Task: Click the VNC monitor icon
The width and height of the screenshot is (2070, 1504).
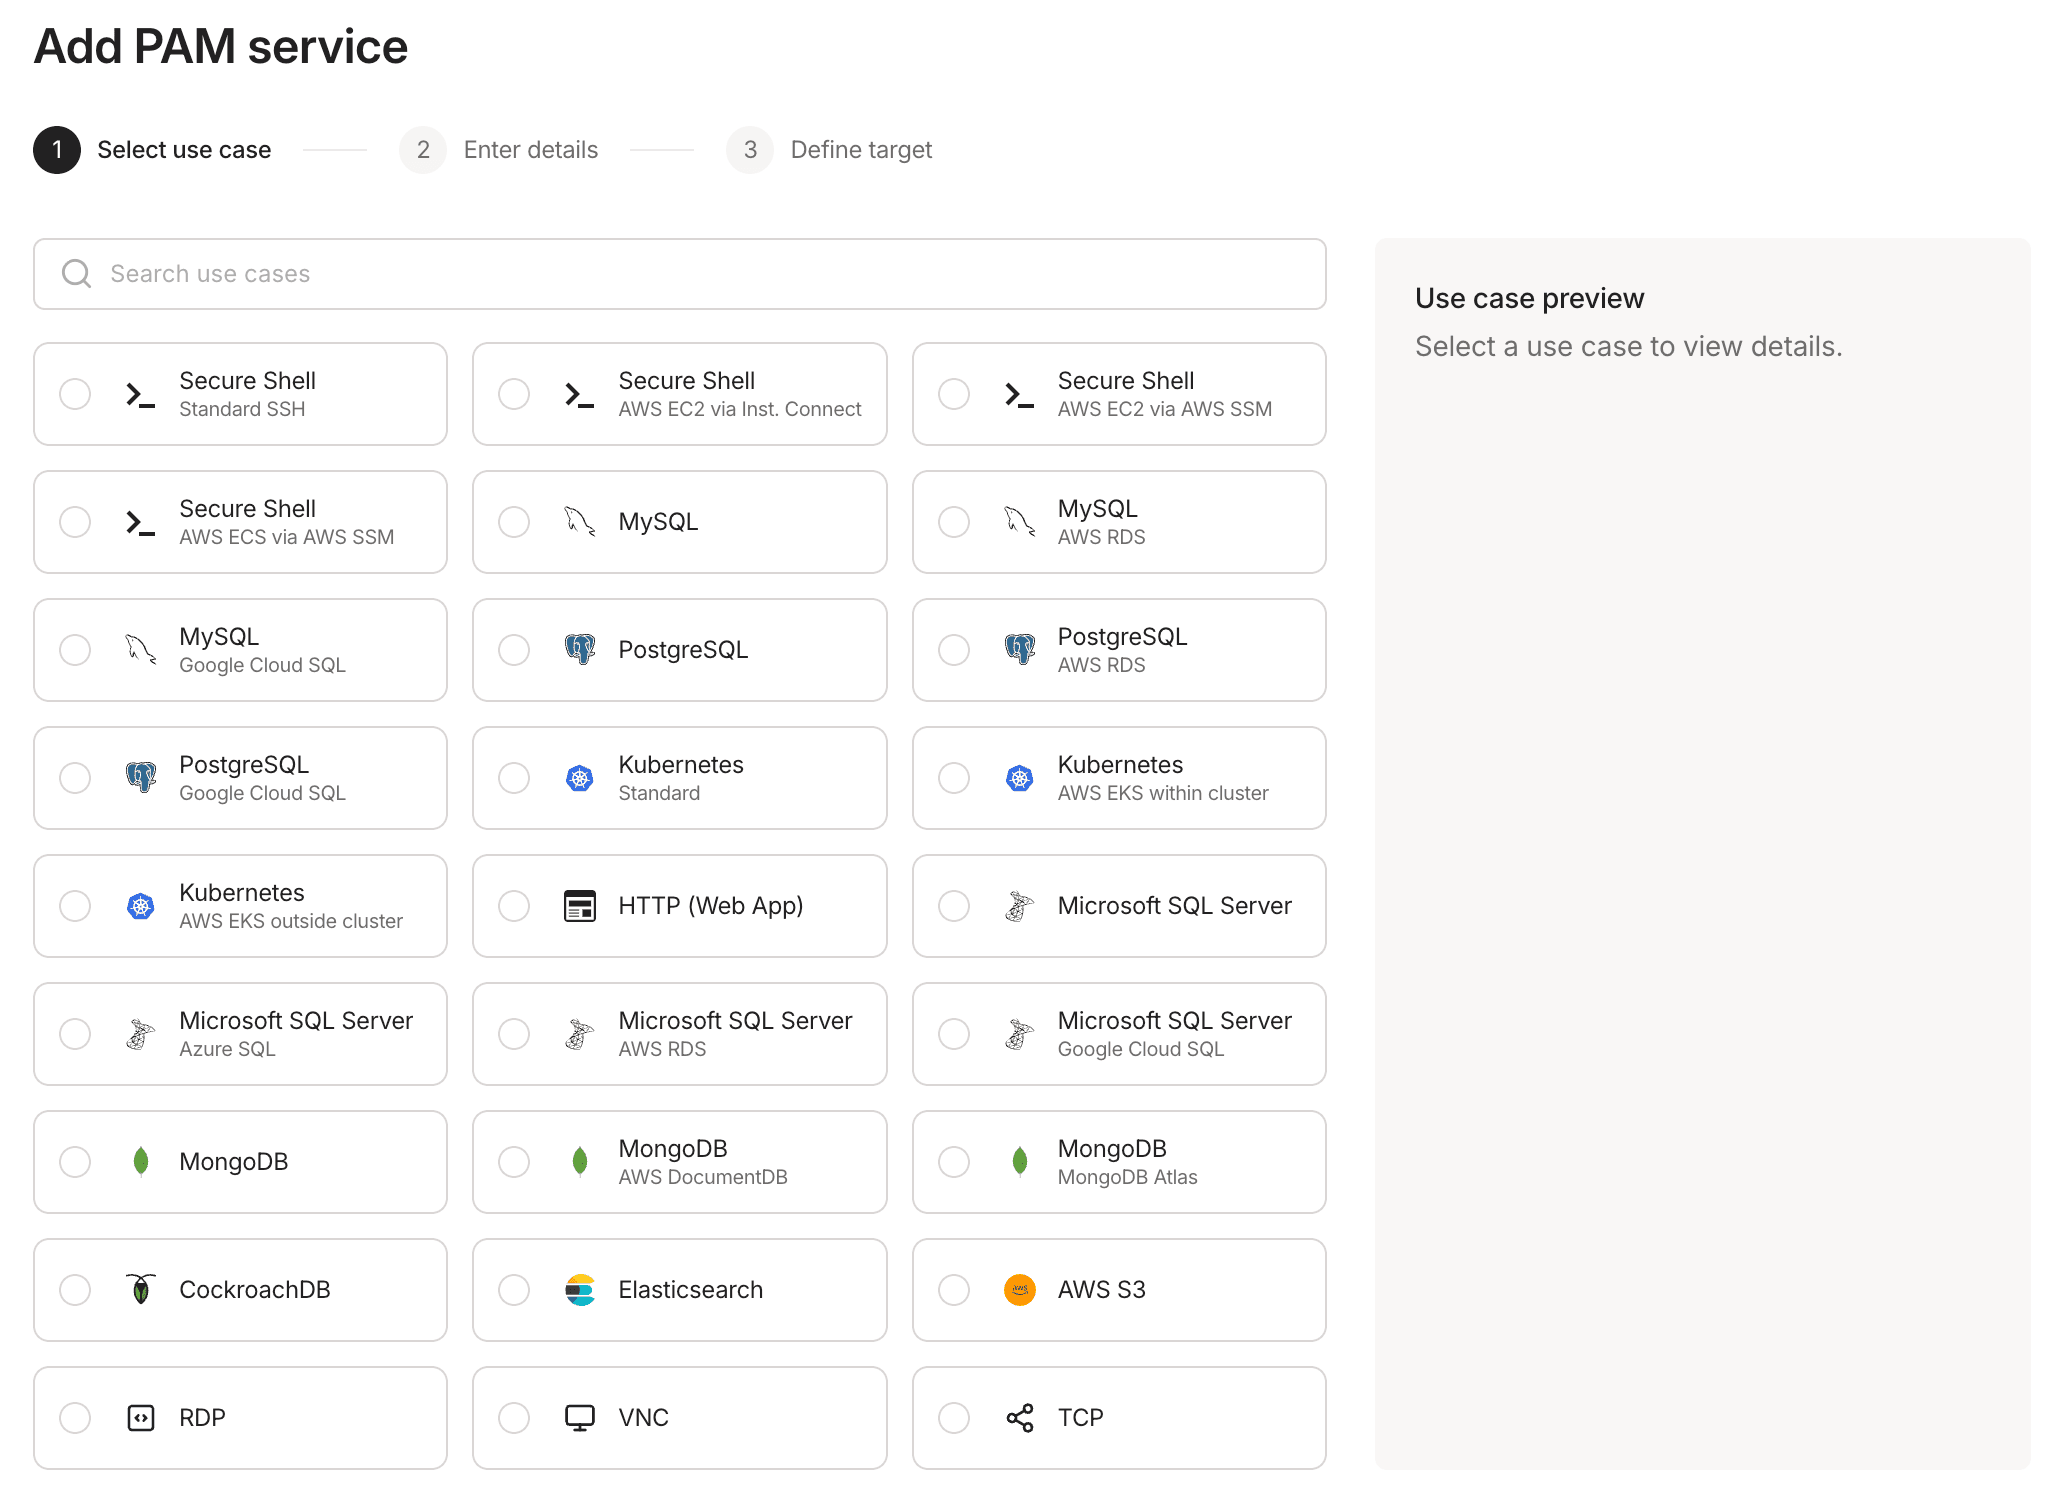Action: coord(580,1418)
